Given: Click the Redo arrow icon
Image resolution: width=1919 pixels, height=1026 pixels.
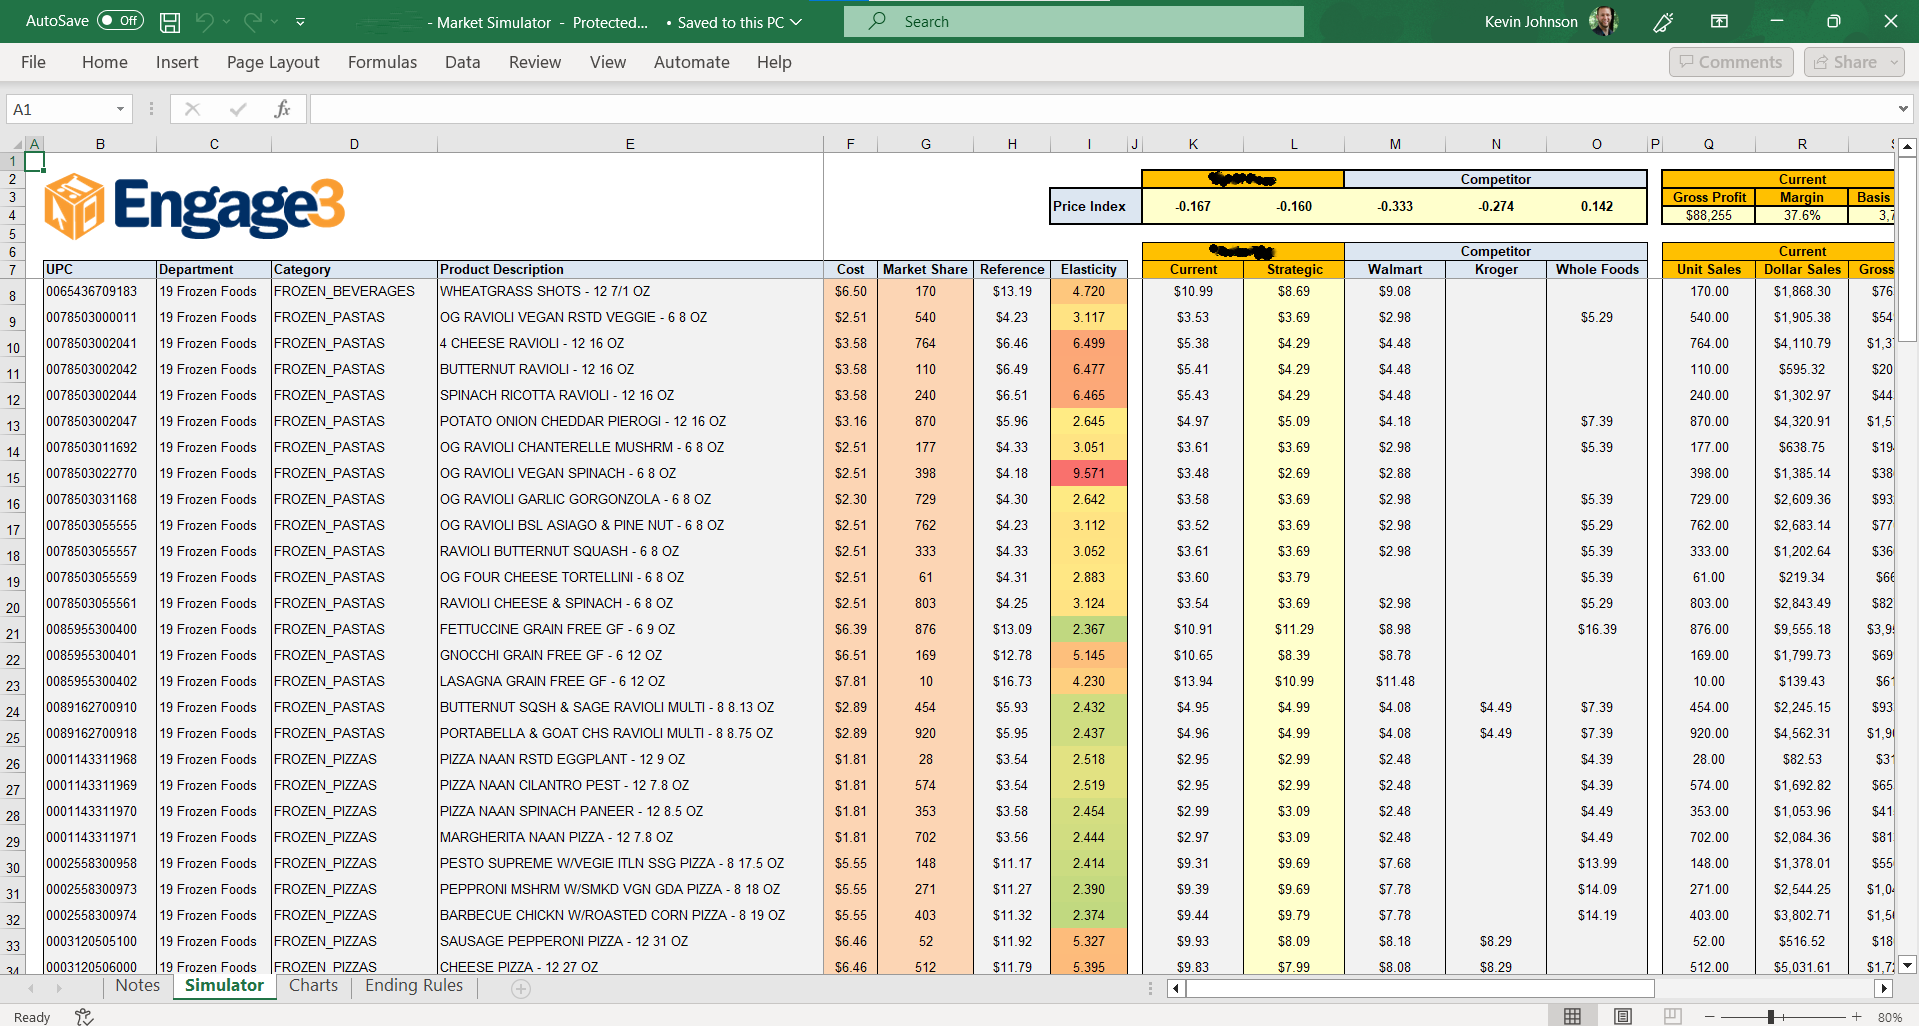Looking at the screenshot, I should (x=253, y=21).
